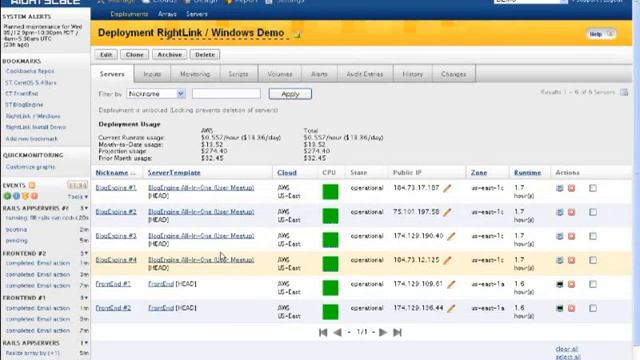
Task: Switch to the Inputs tab
Action: [x=152, y=74]
